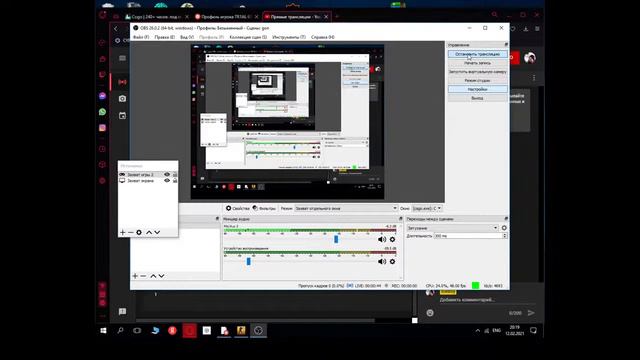Open the Windows Start menu
The width and height of the screenshot is (640, 360).
[103, 331]
